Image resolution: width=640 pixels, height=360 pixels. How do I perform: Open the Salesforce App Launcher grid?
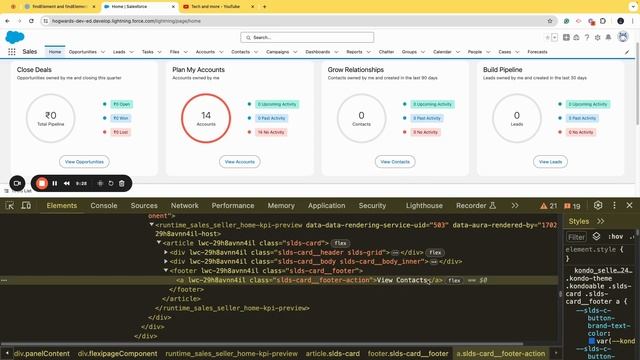(x=12, y=52)
